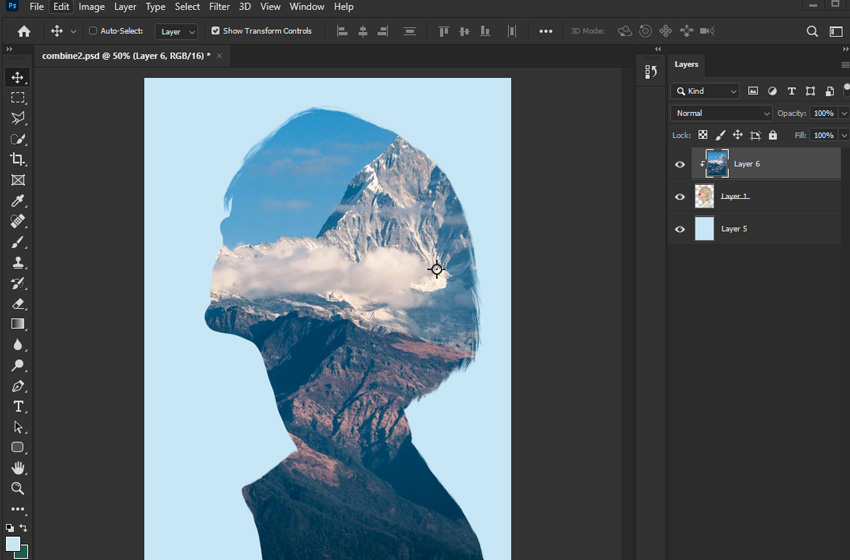Toggle filter for type layers

pos(791,91)
